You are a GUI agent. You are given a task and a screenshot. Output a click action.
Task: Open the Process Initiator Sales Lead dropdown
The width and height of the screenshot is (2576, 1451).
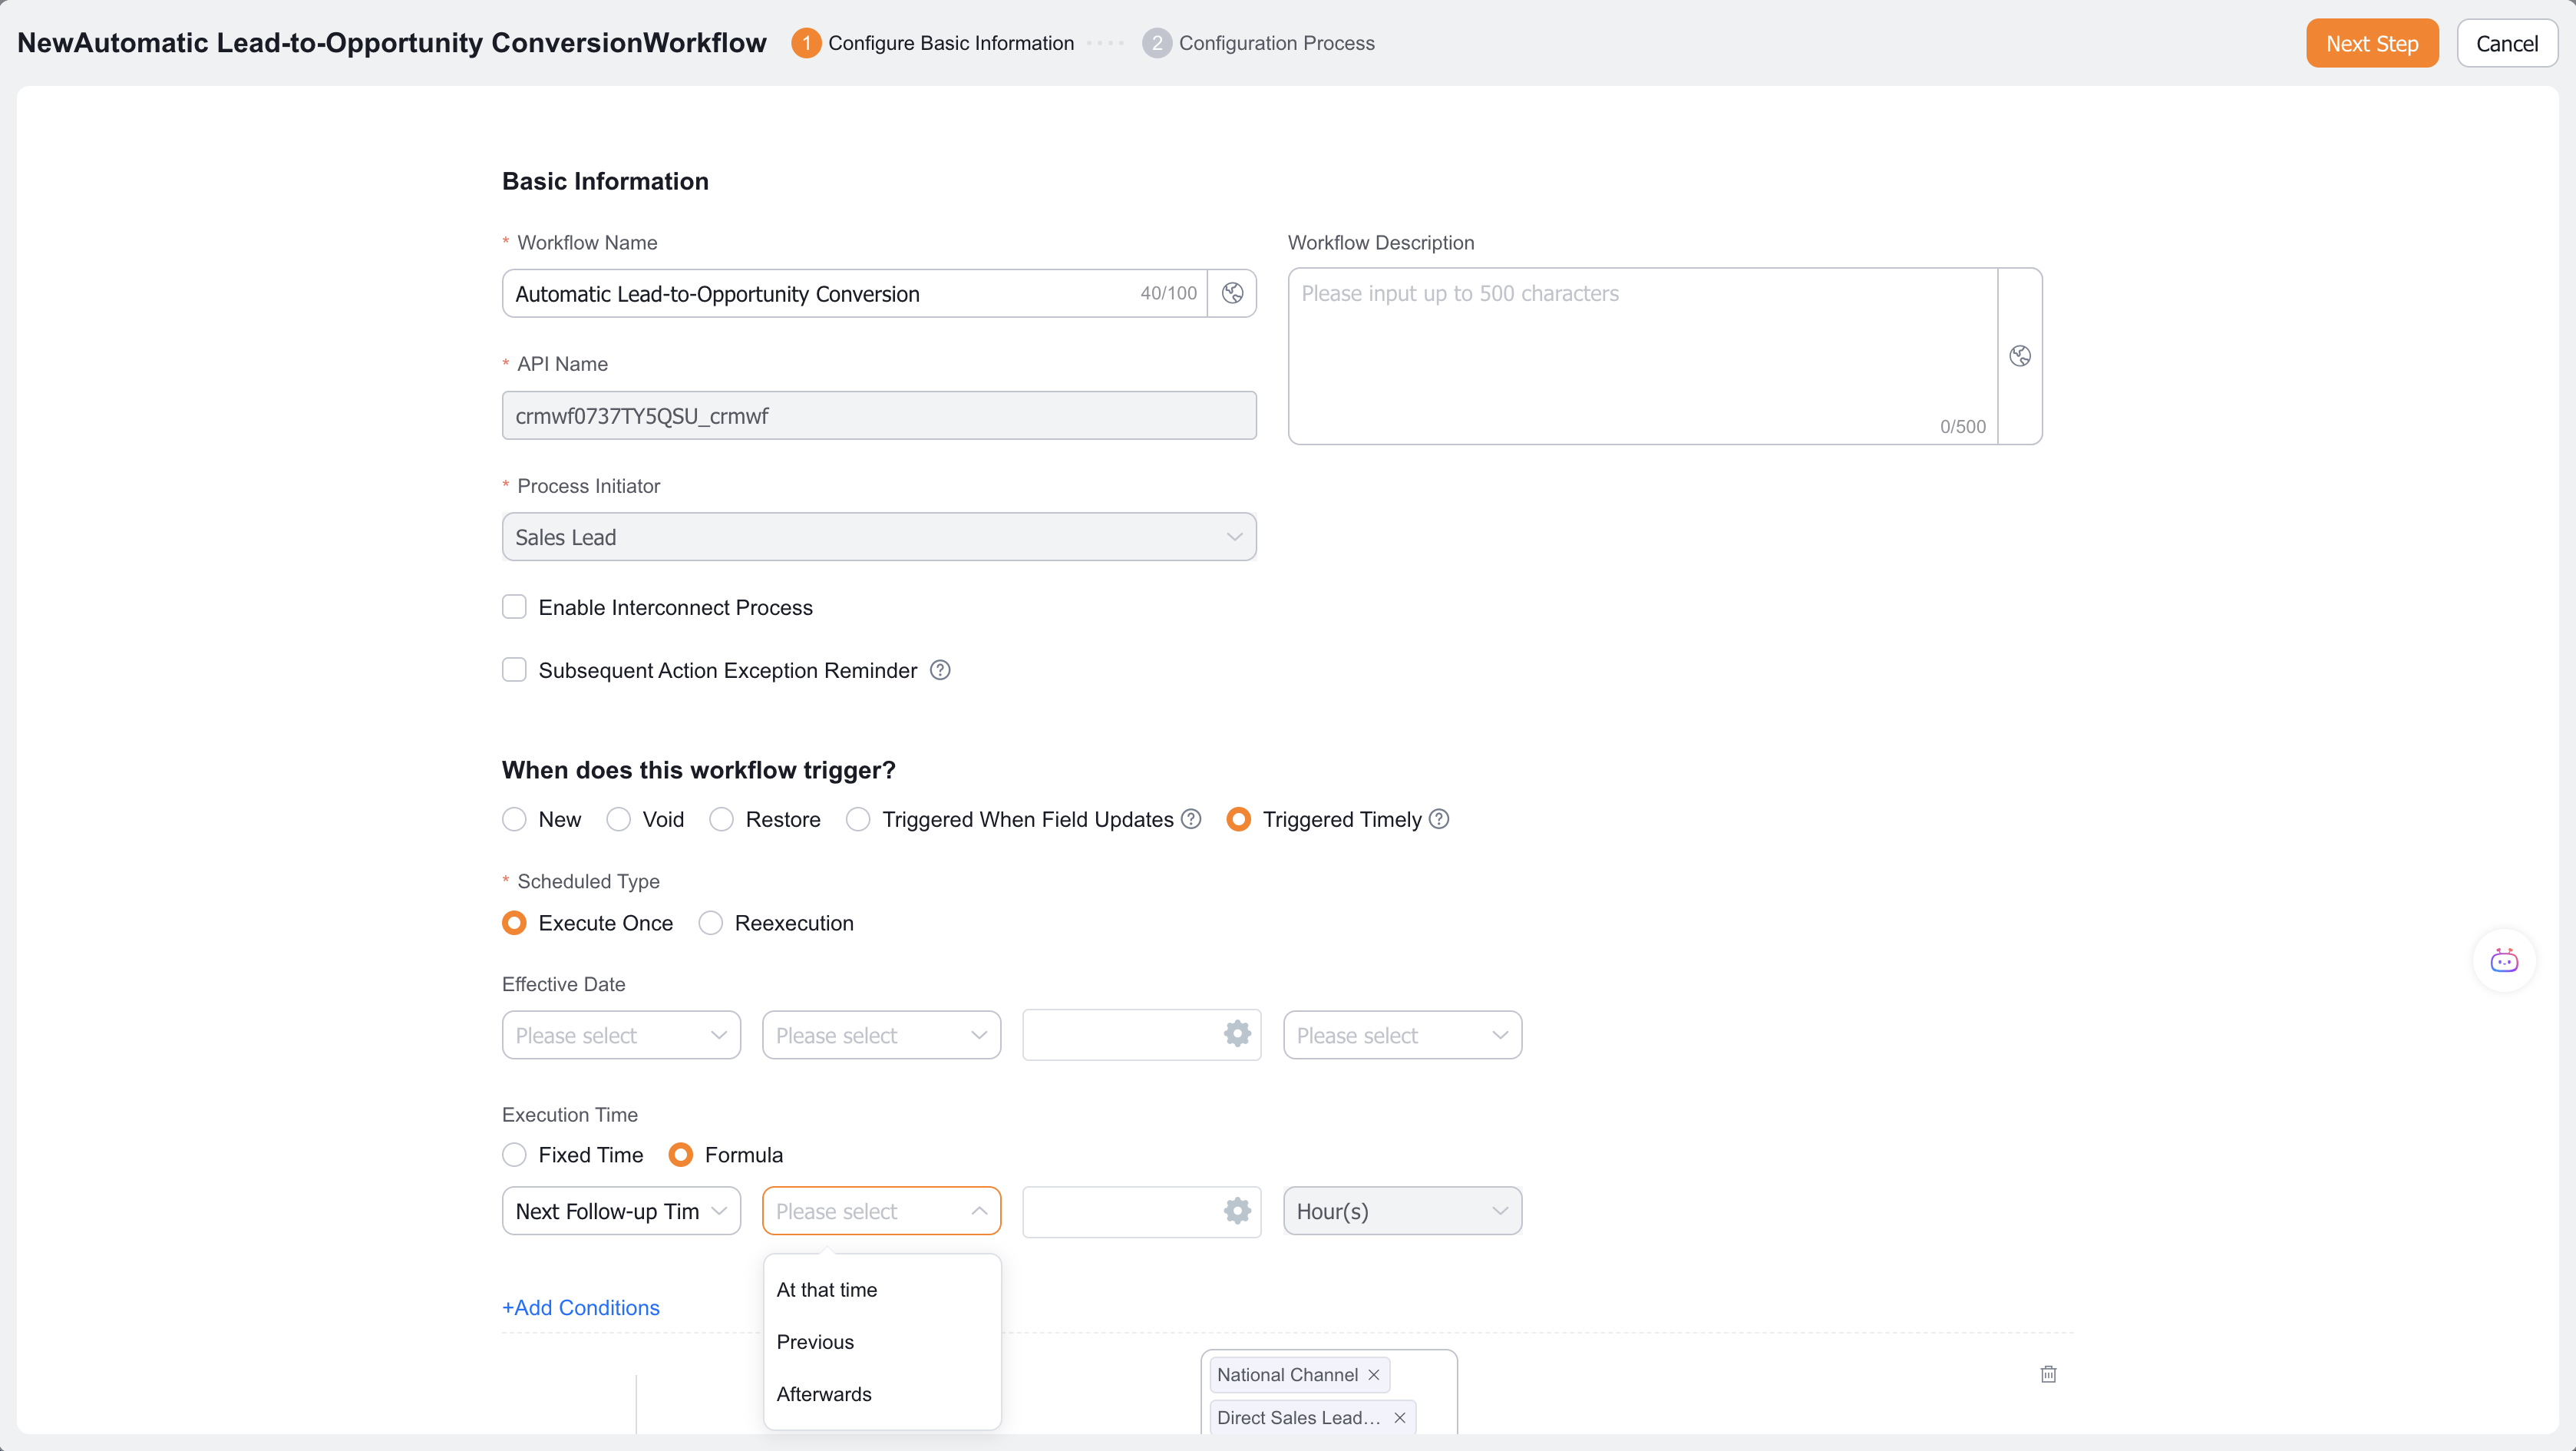point(879,537)
